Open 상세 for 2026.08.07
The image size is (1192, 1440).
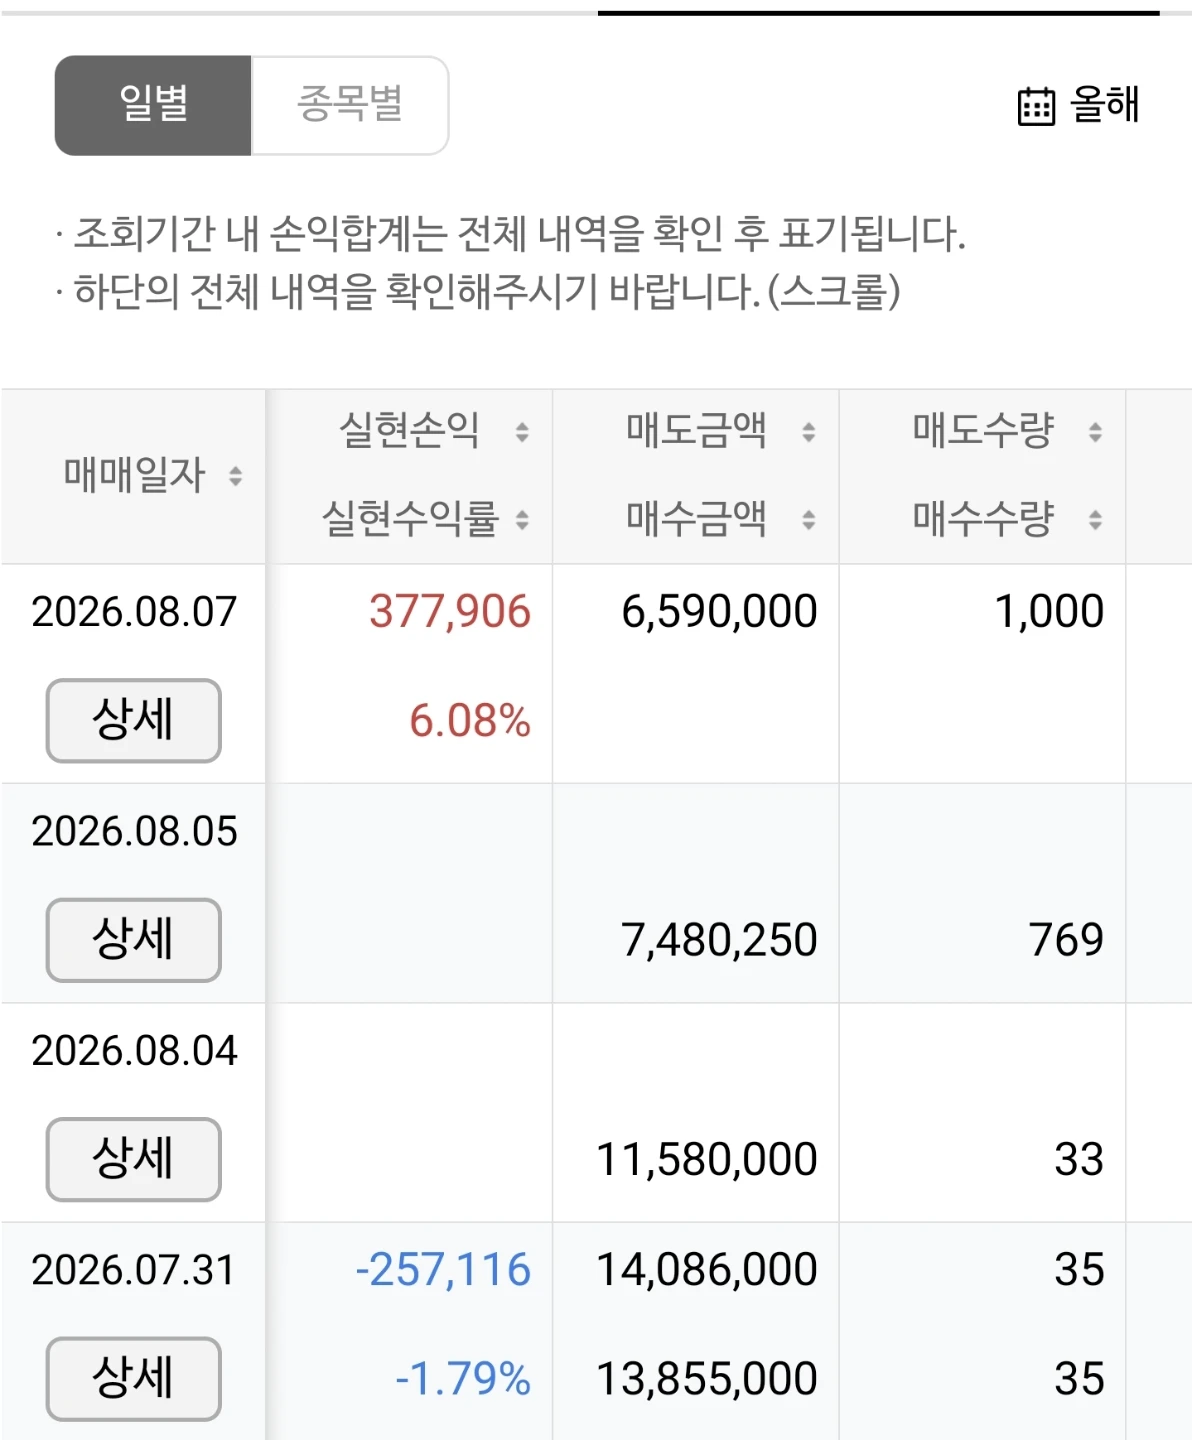click(134, 720)
